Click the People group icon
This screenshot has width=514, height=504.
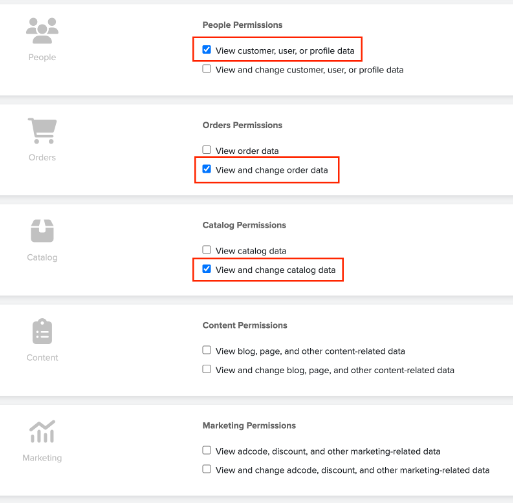click(42, 31)
